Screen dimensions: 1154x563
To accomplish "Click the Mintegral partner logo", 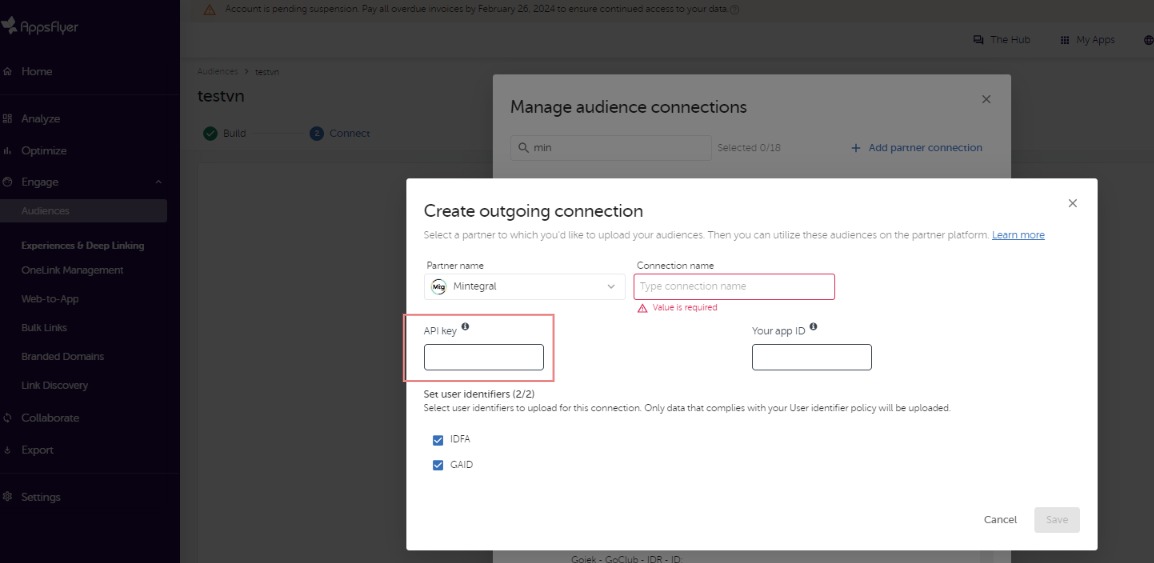I will tap(439, 287).
